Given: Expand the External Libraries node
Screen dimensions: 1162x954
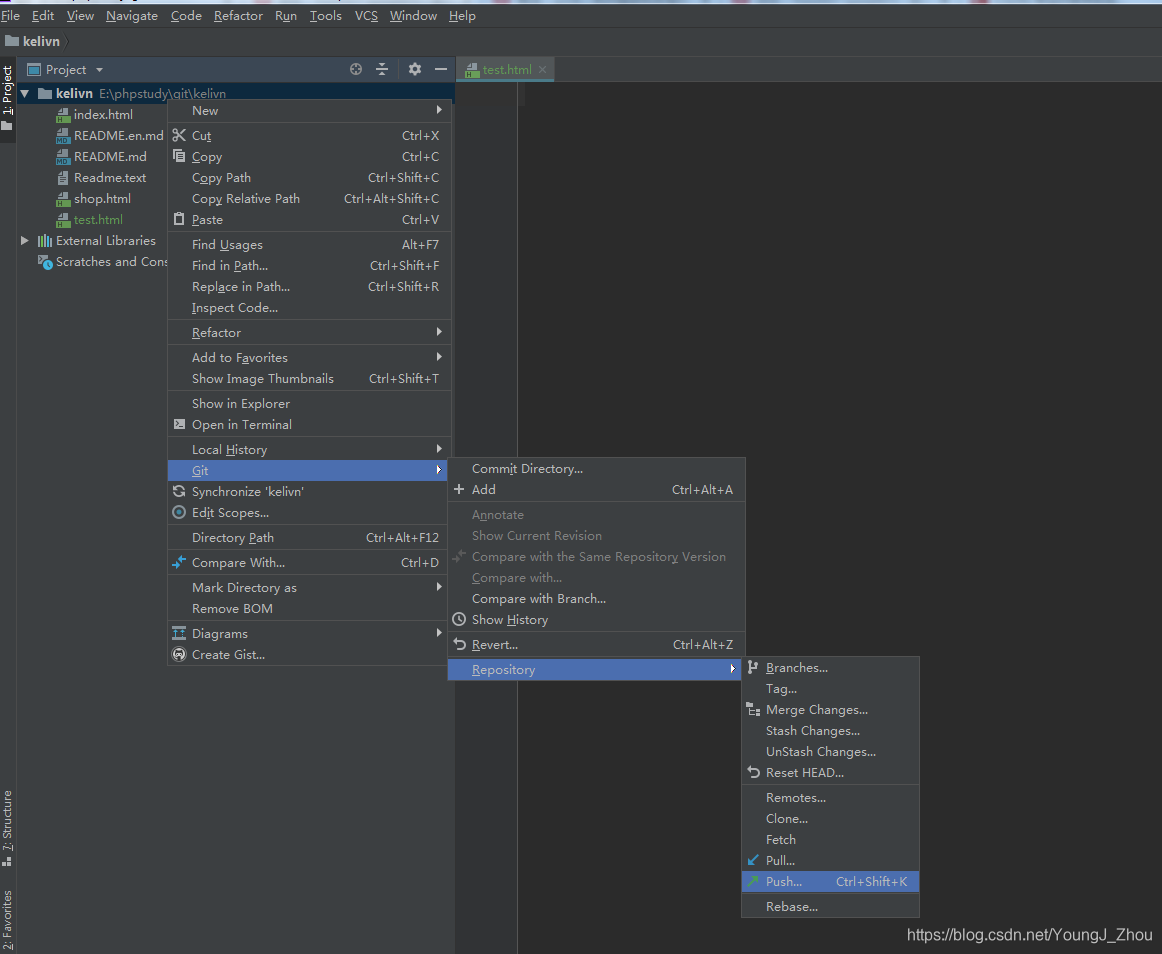Looking at the screenshot, I should pyautogui.click(x=24, y=240).
